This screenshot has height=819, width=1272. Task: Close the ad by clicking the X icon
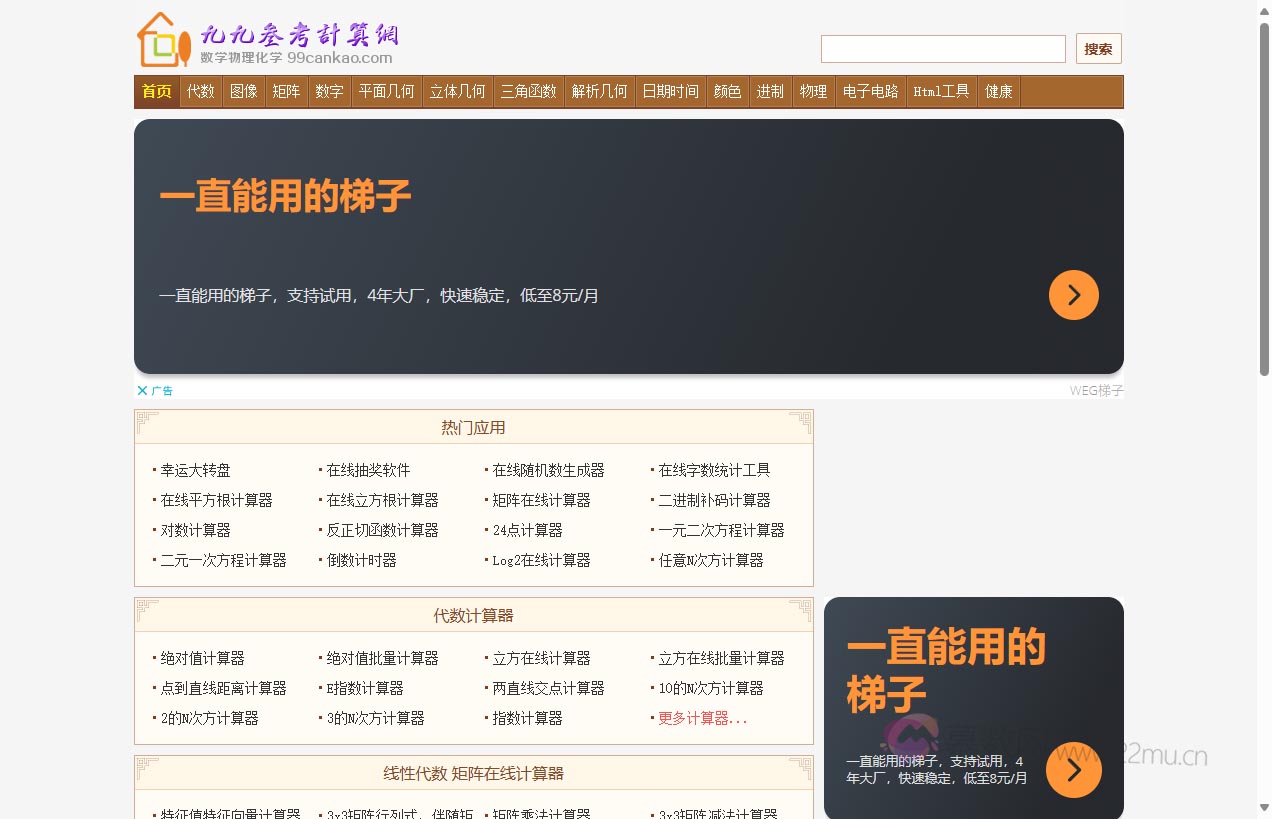click(x=142, y=390)
